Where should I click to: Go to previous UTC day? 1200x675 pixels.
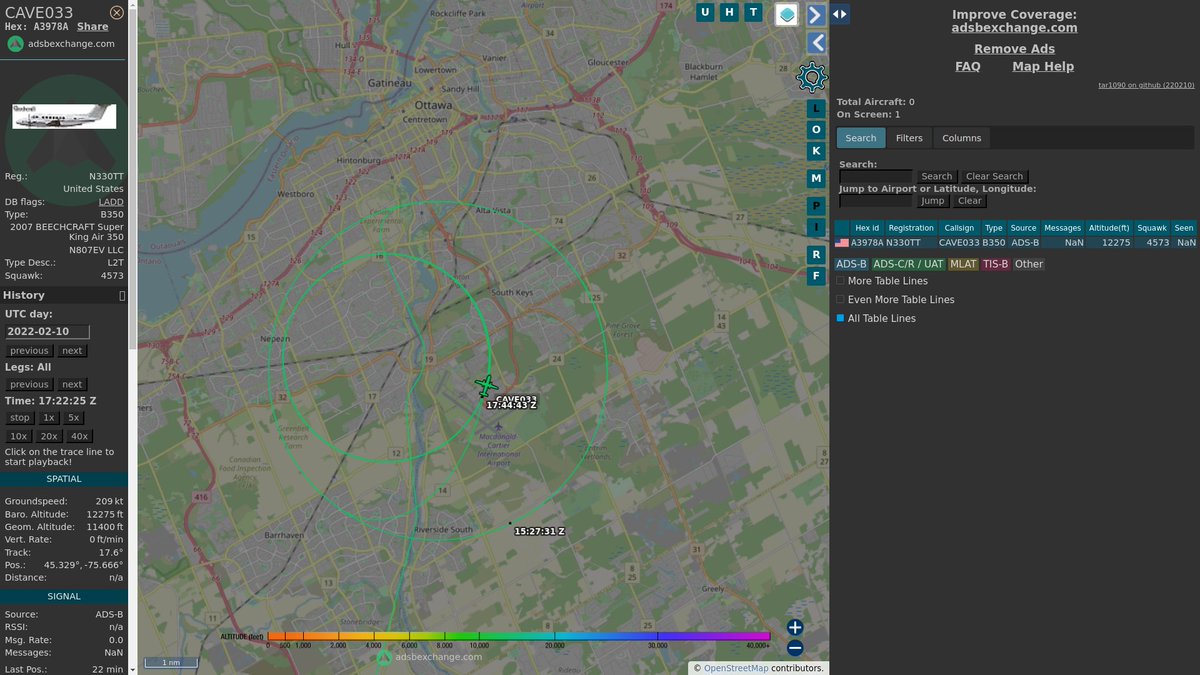(29, 351)
